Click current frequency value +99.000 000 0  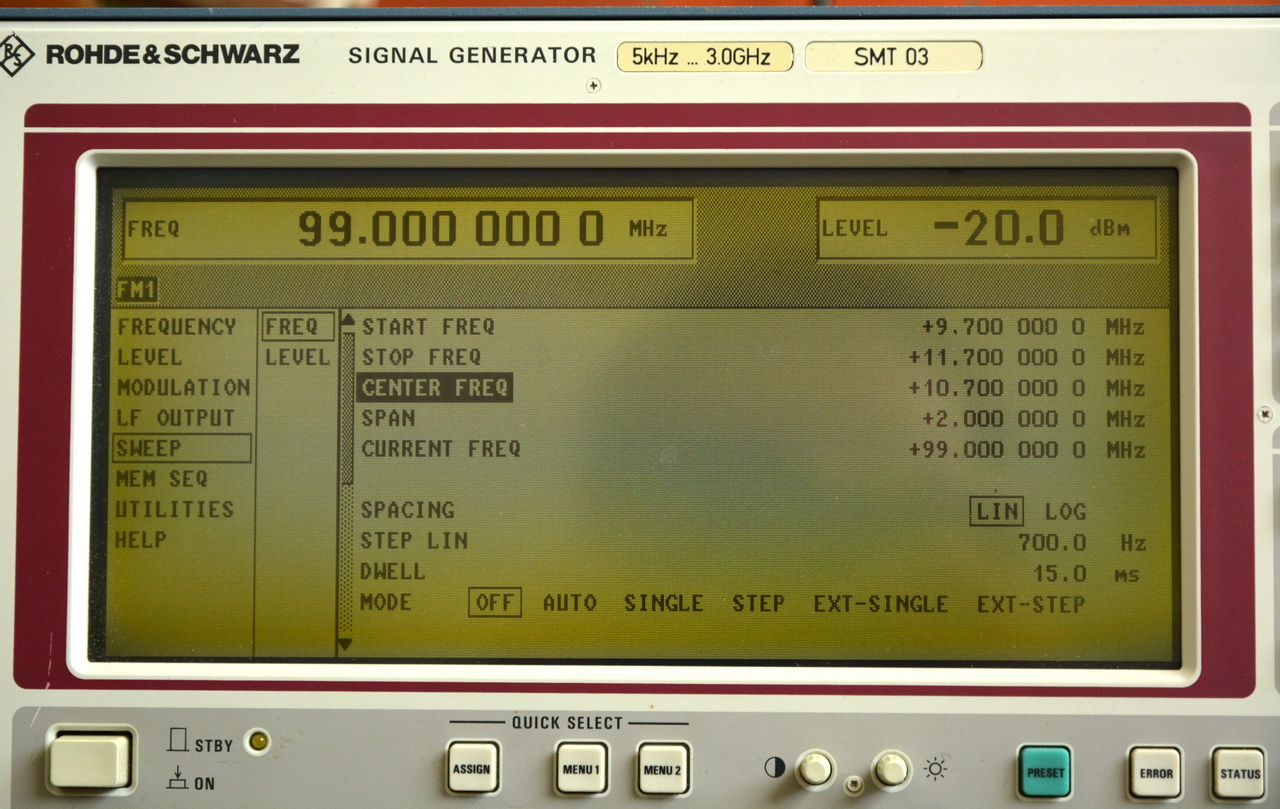[997, 450]
